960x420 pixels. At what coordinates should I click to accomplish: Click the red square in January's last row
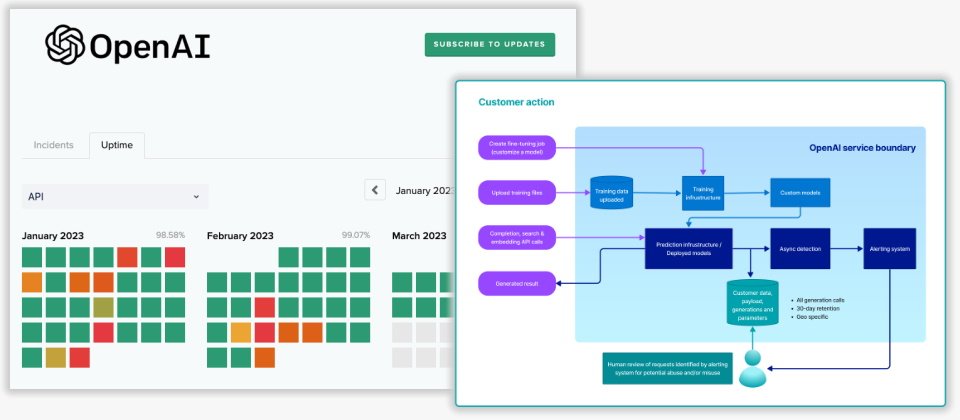(80, 358)
